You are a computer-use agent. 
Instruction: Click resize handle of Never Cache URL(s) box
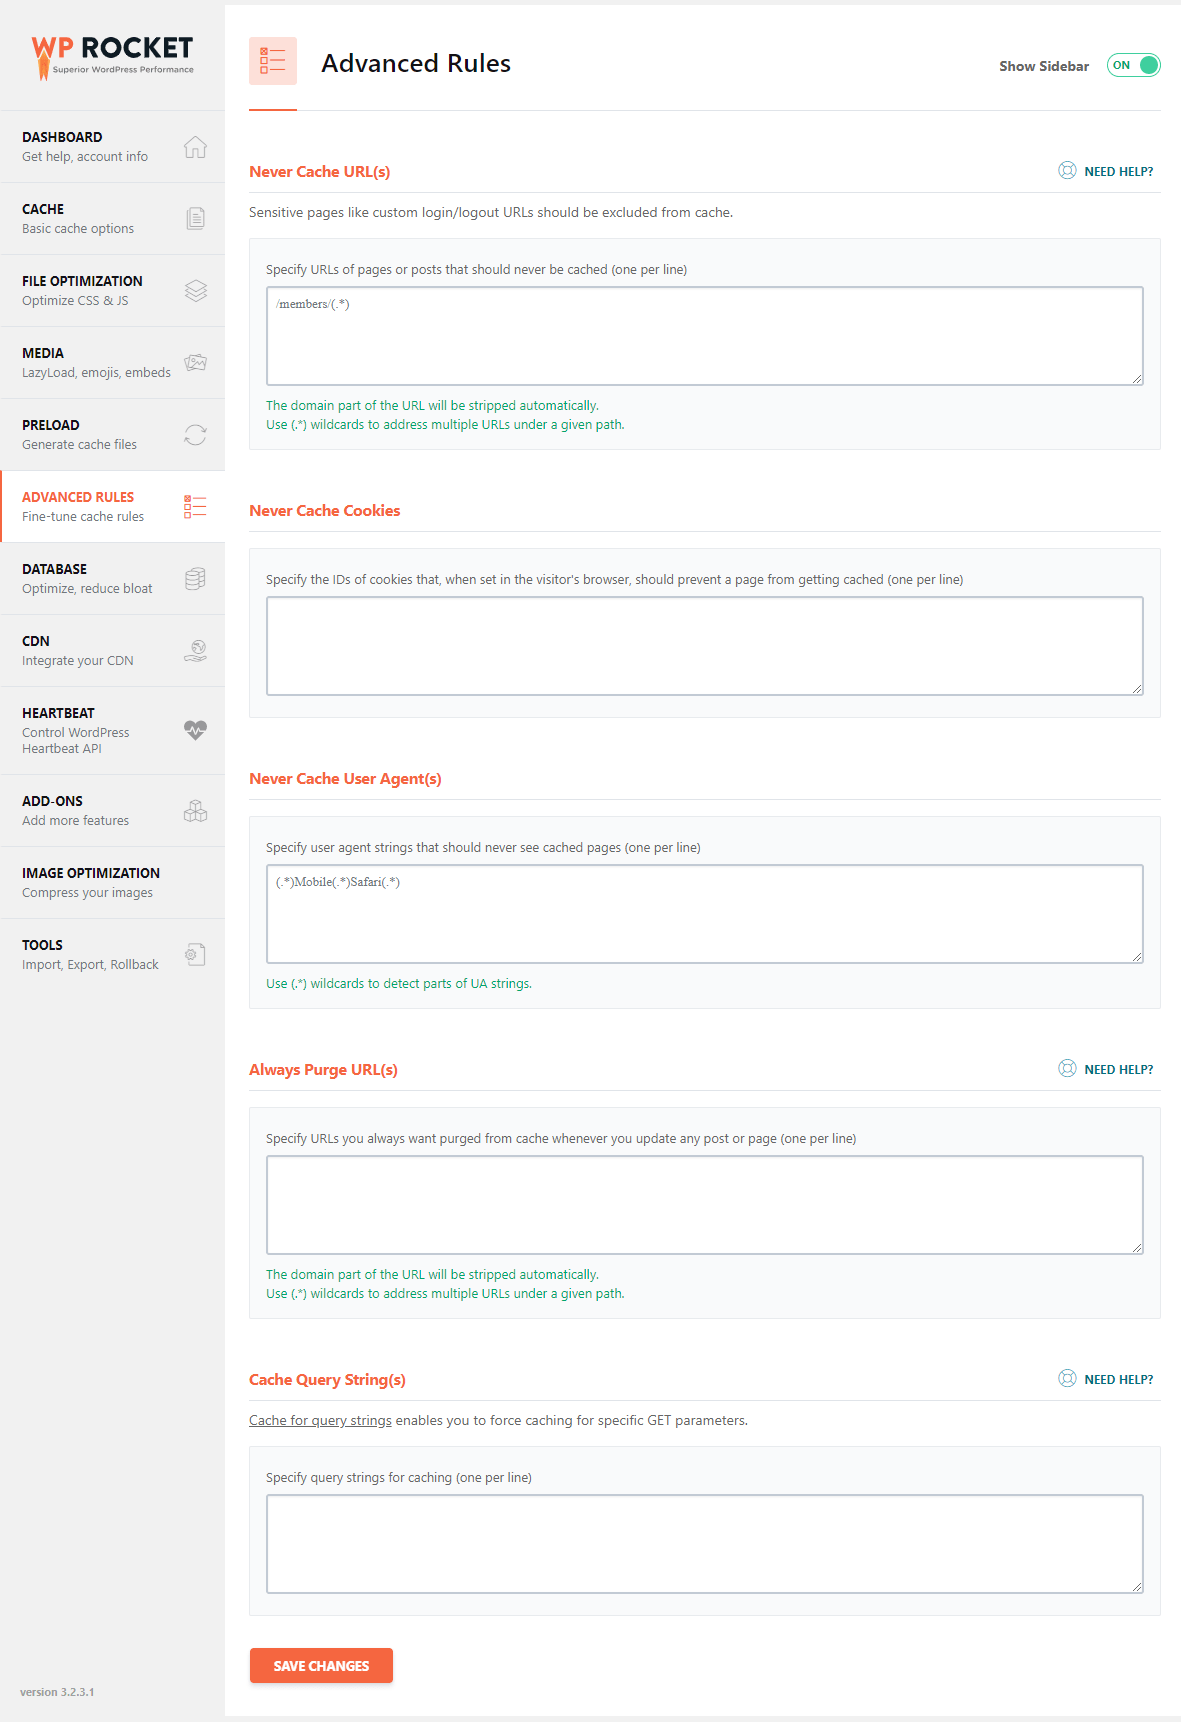(x=1137, y=379)
